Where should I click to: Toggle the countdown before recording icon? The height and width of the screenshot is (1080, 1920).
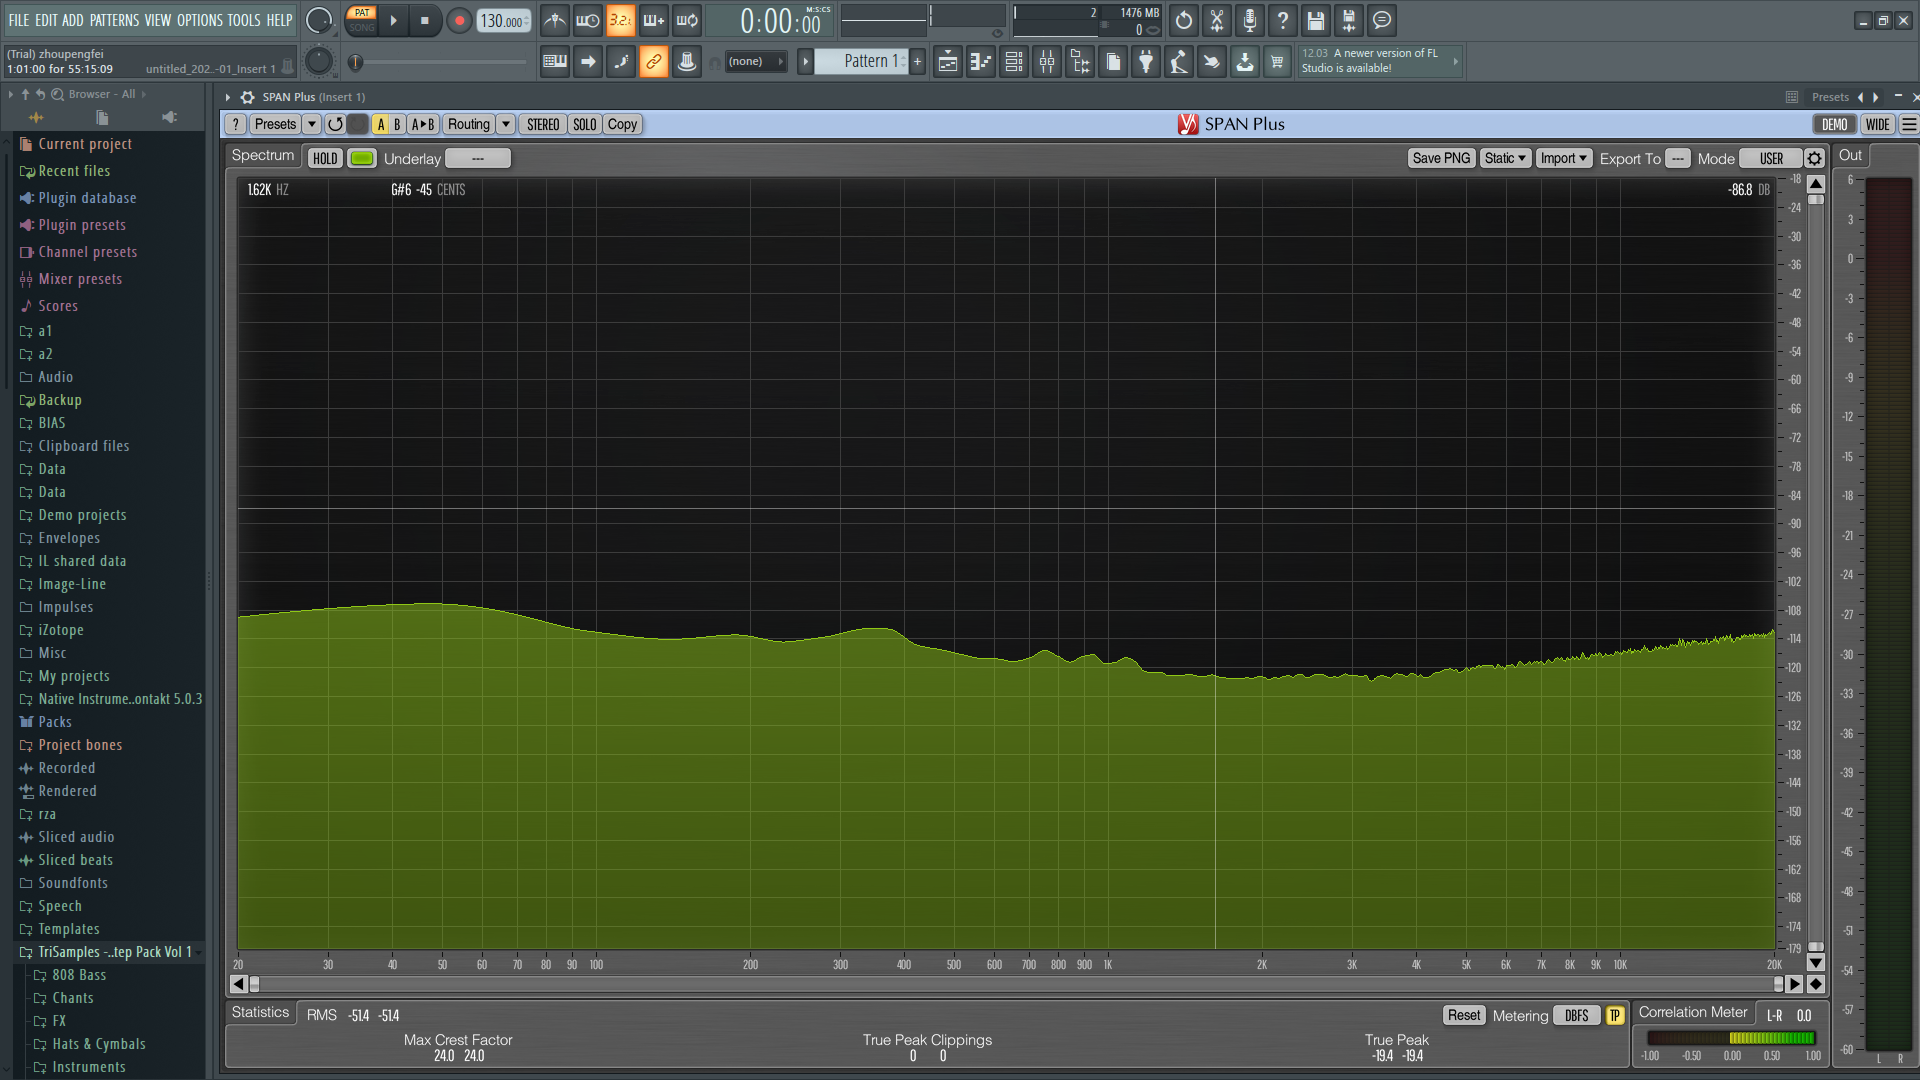pyautogui.click(x=620, y=20)
